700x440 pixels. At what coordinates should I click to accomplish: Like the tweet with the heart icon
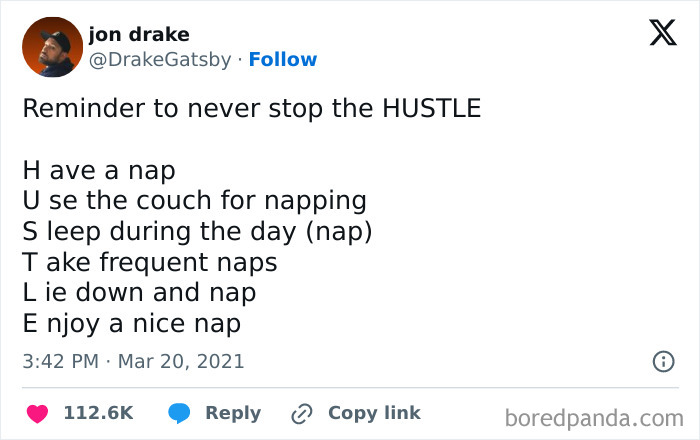point(37,413)
